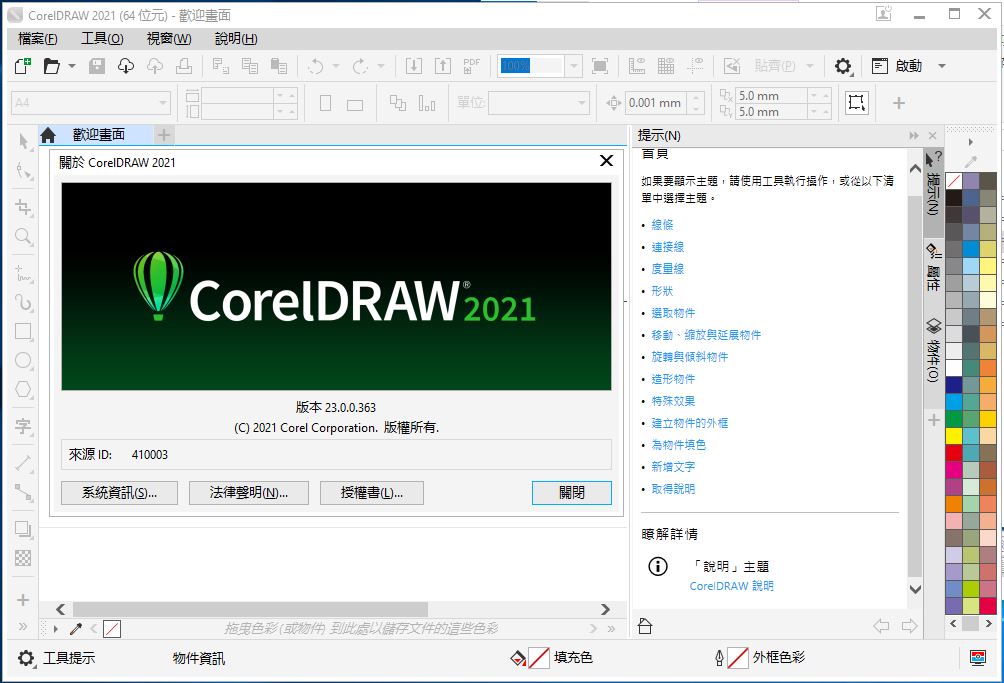
Task: Click the New document icon
Action: (23, 66)
